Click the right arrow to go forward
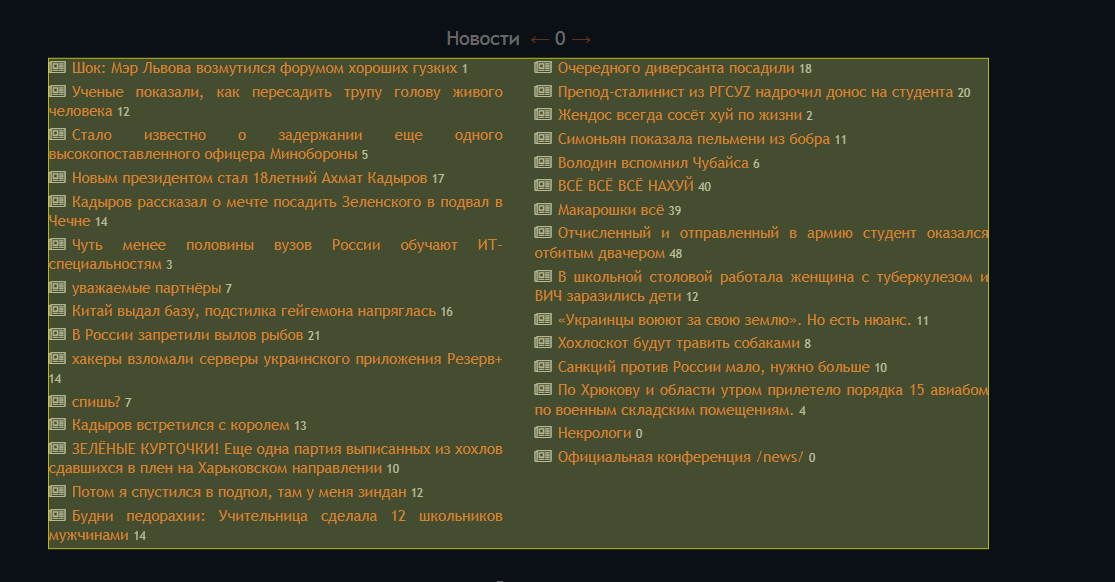 (x=583, y=39)
